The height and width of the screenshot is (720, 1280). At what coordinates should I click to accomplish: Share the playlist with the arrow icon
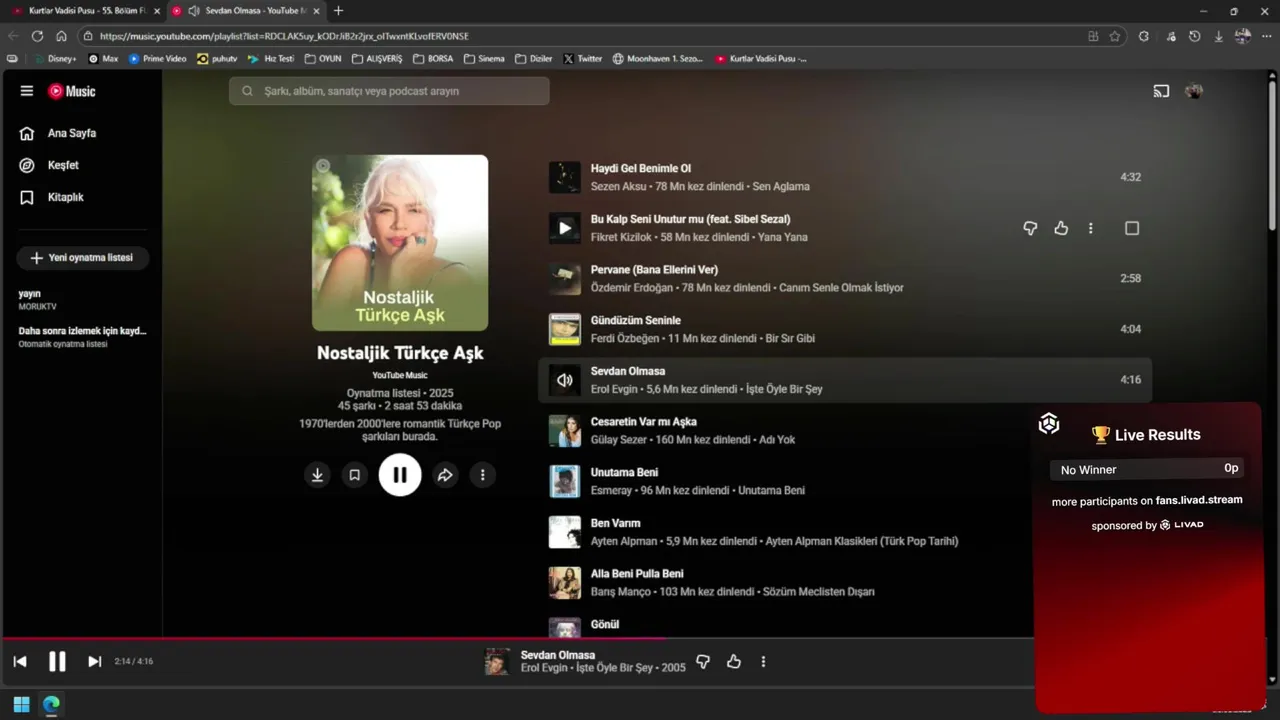[x=445, y=475]
